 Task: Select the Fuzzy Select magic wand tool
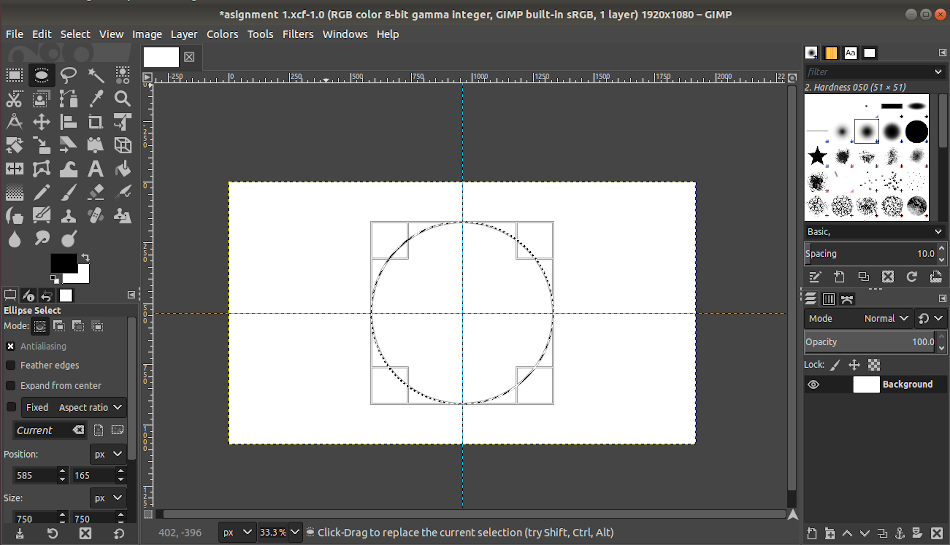[96, 75]
